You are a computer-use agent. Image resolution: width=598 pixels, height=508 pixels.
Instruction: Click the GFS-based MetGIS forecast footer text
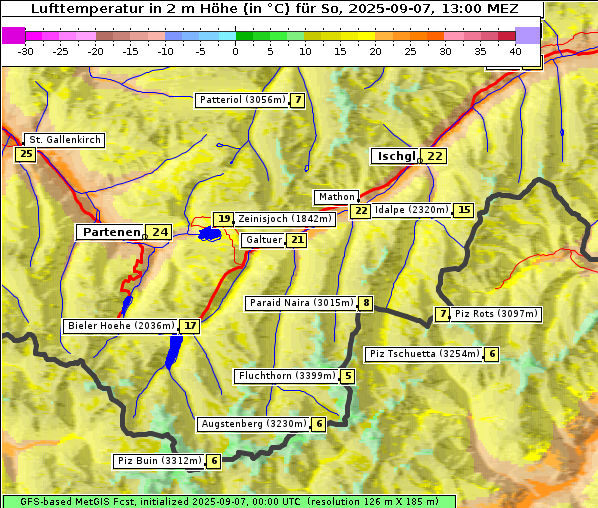point(229,502)
